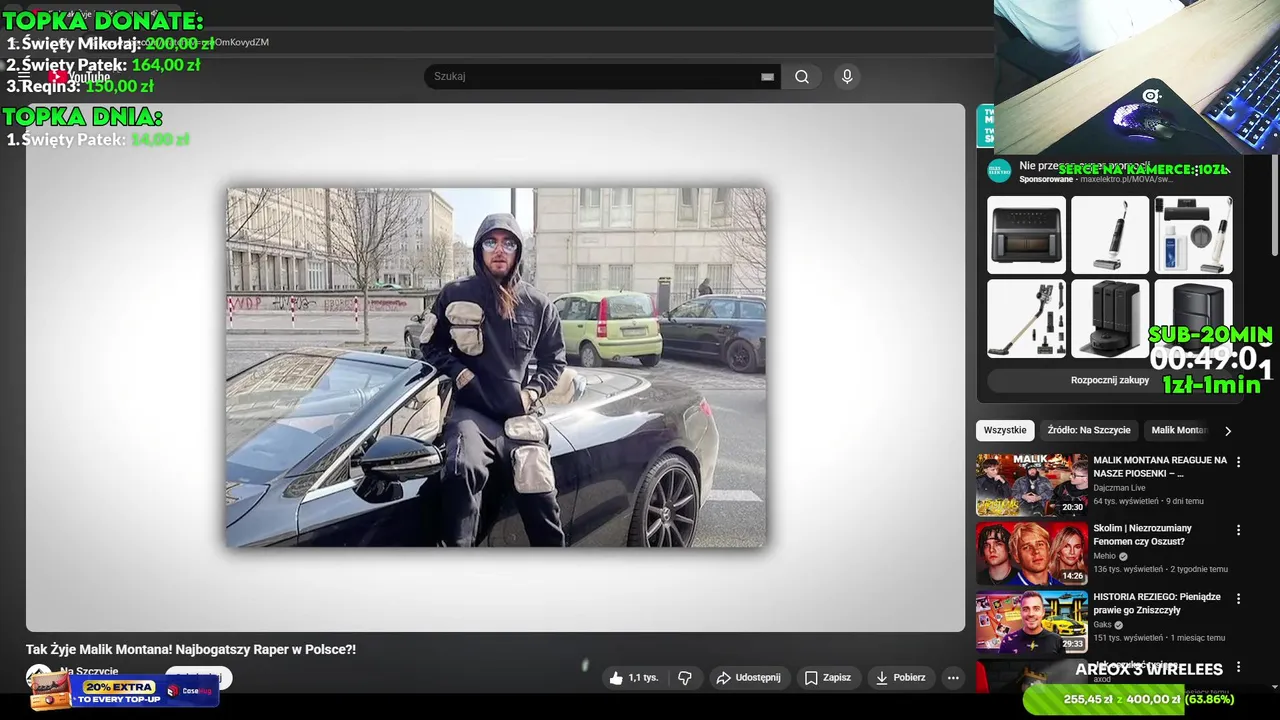Click the 20% EXTRA top-up banner
Screen dimensions: 1280x720
click(124, 690)
